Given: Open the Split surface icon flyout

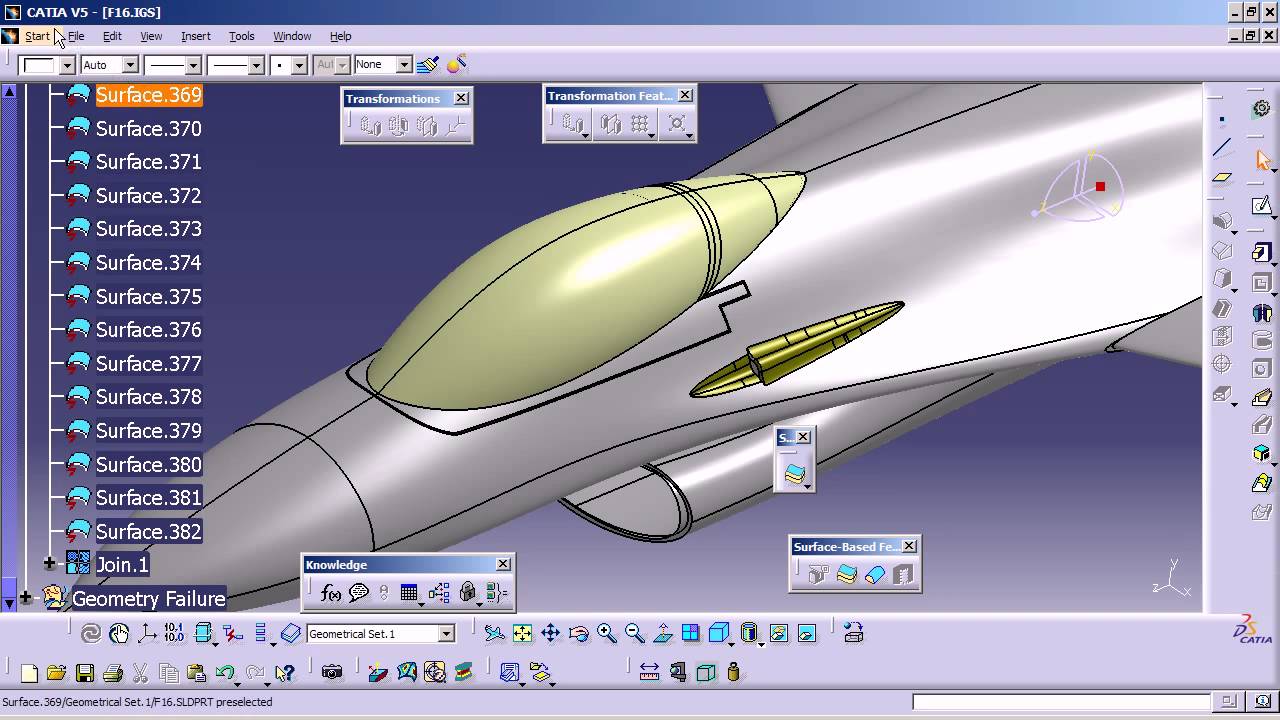Looking at the screenshot, I should point(807,486).
